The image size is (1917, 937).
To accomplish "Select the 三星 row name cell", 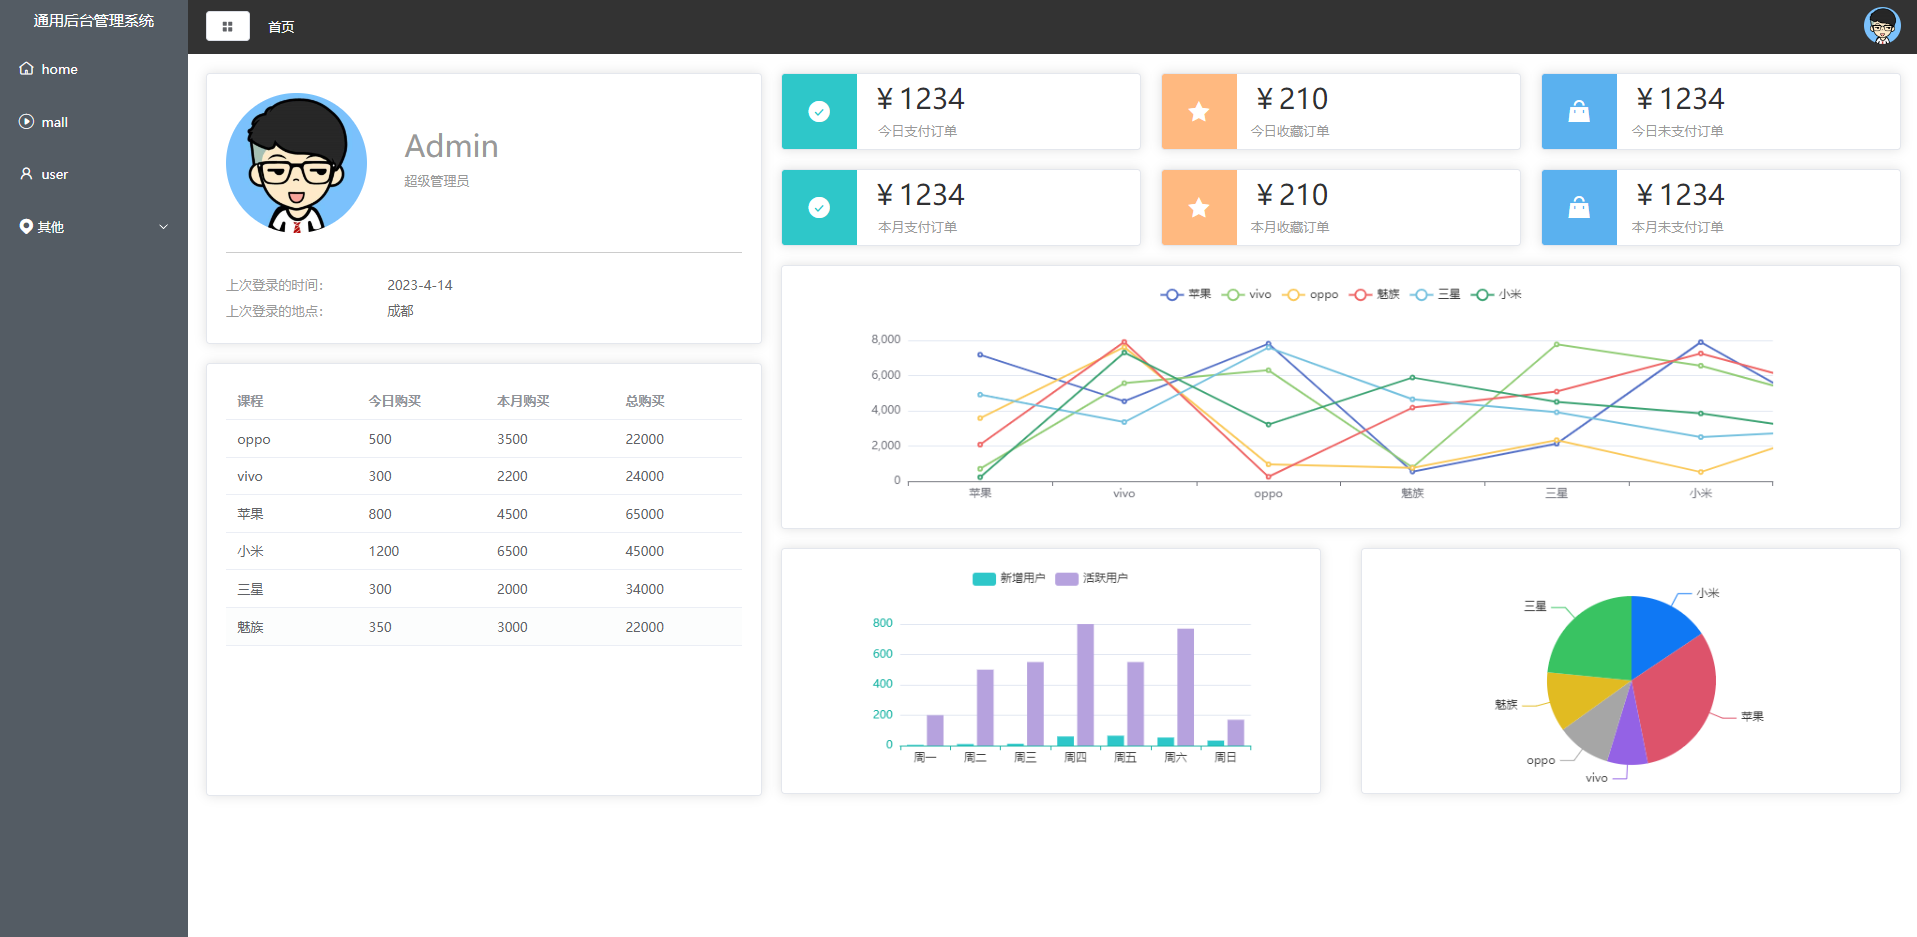I will coord(250,589).
